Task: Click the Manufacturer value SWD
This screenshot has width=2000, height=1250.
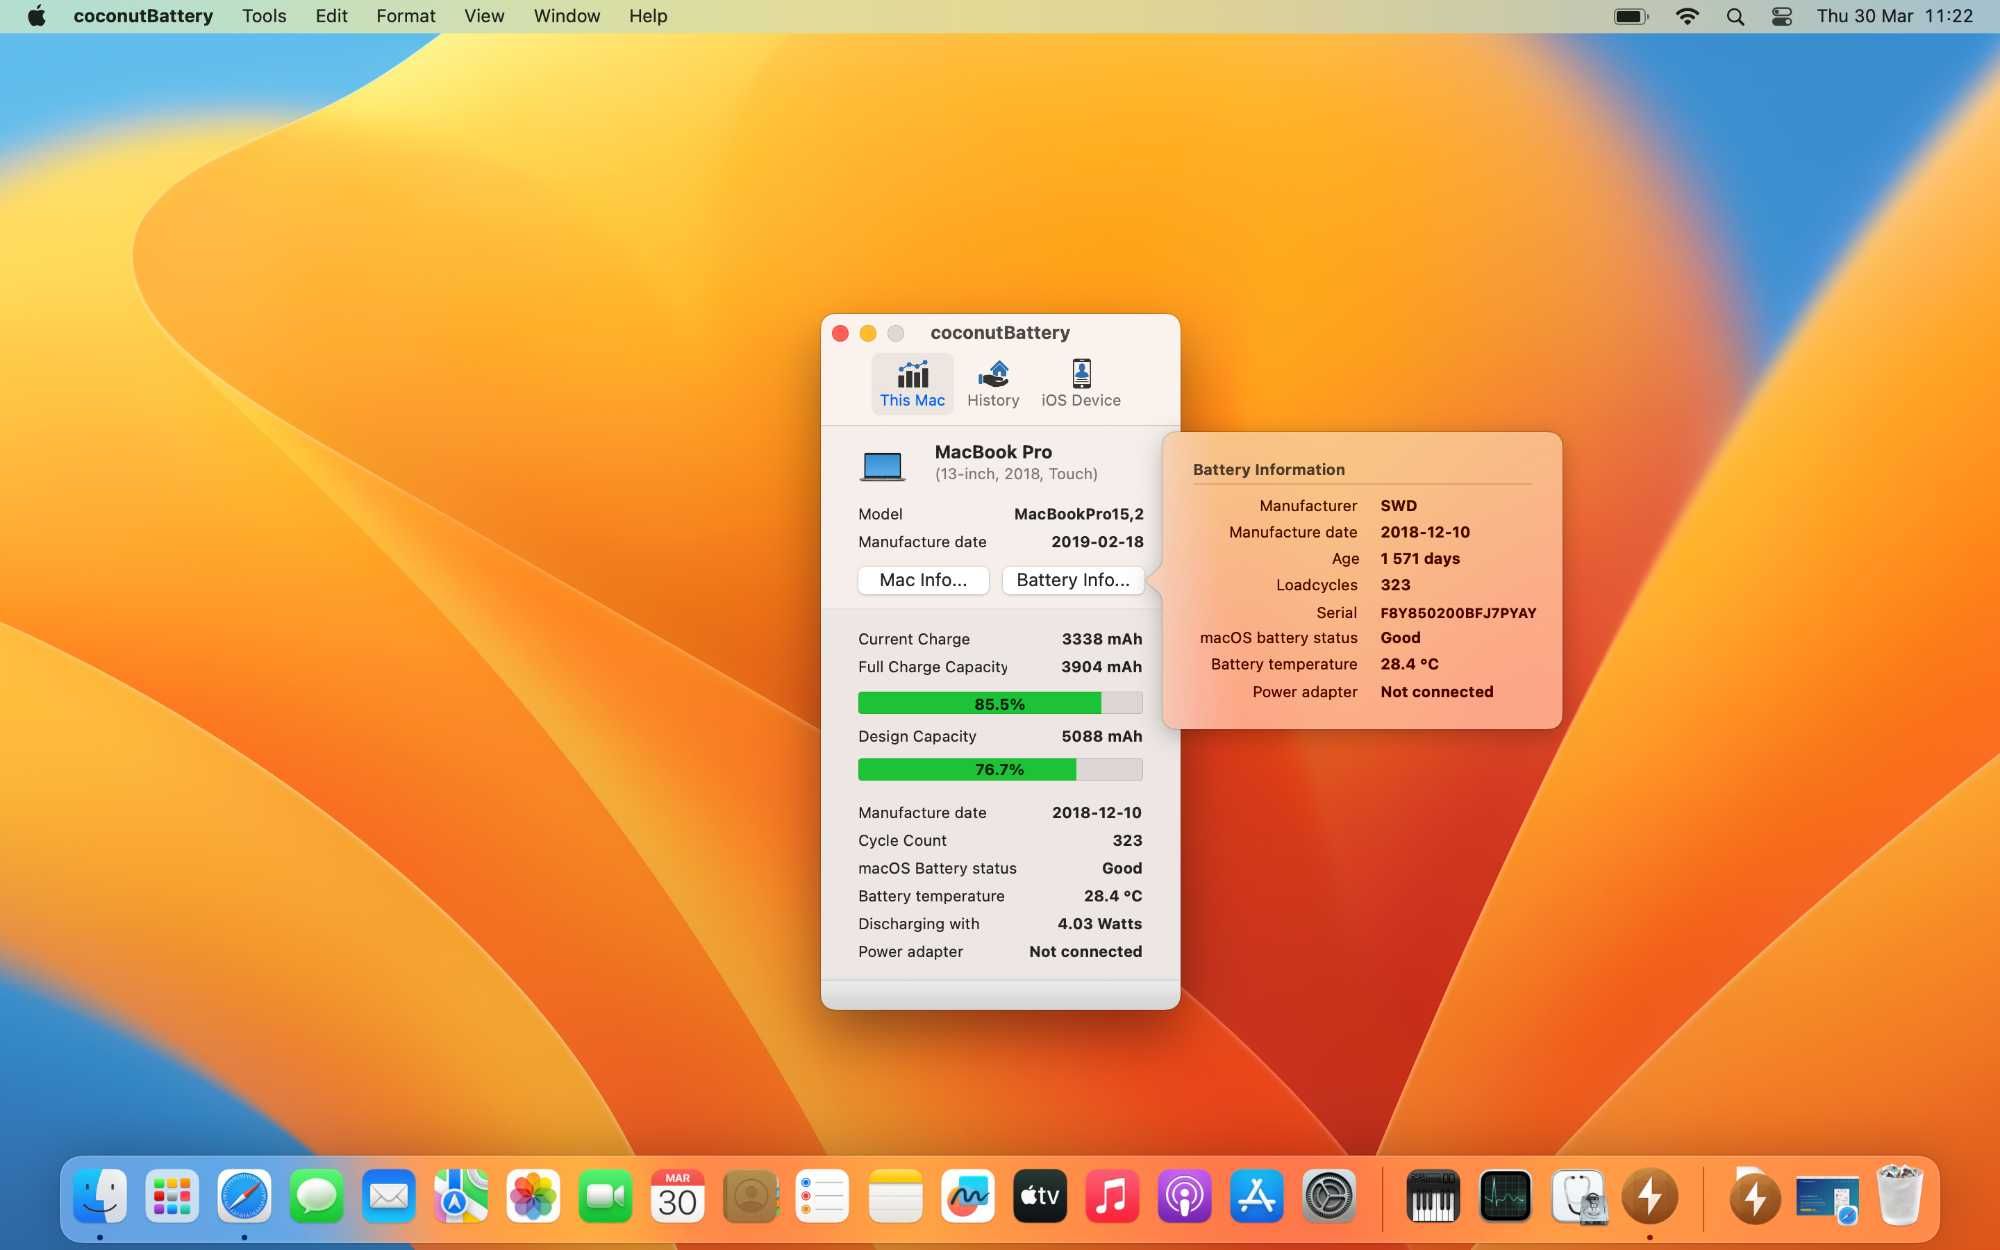Action: click(1398, 506)
